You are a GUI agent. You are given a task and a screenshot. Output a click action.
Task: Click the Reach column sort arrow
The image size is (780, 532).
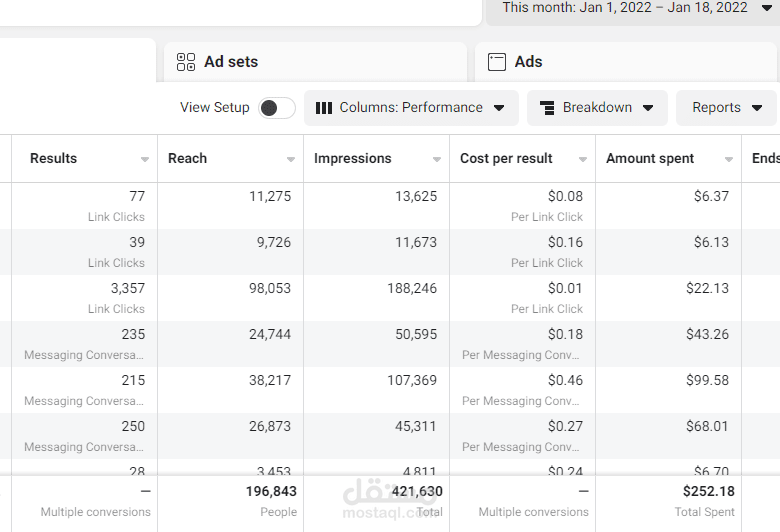[291, 160]
